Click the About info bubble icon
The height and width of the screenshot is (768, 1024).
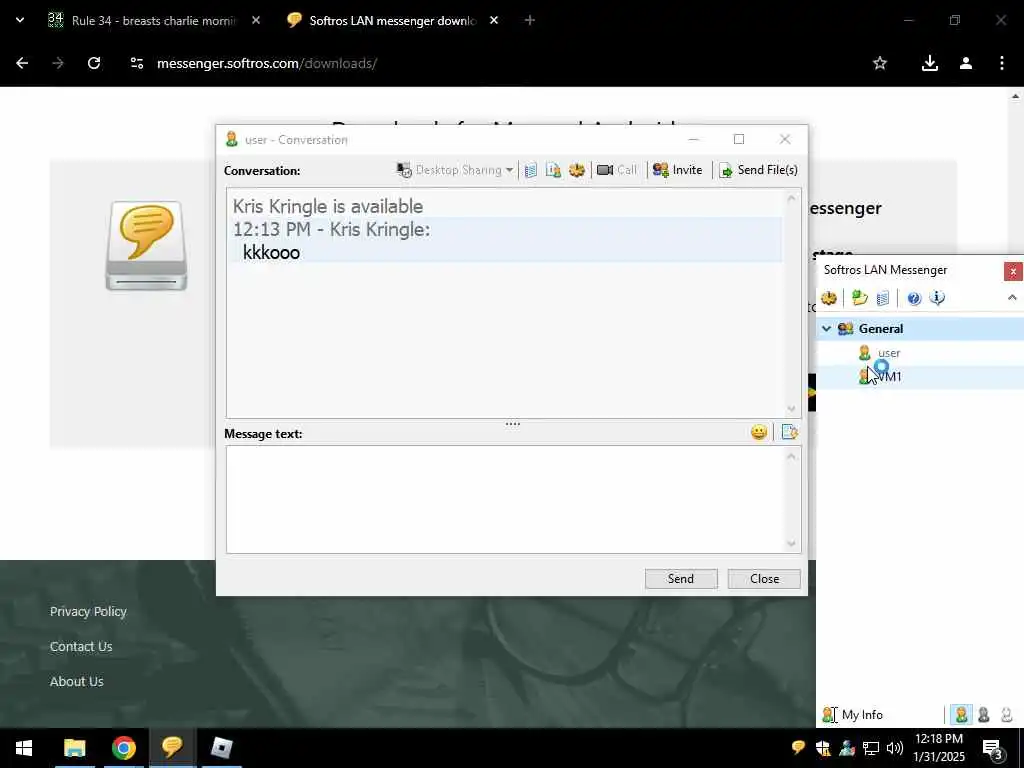tap(937, 298)
